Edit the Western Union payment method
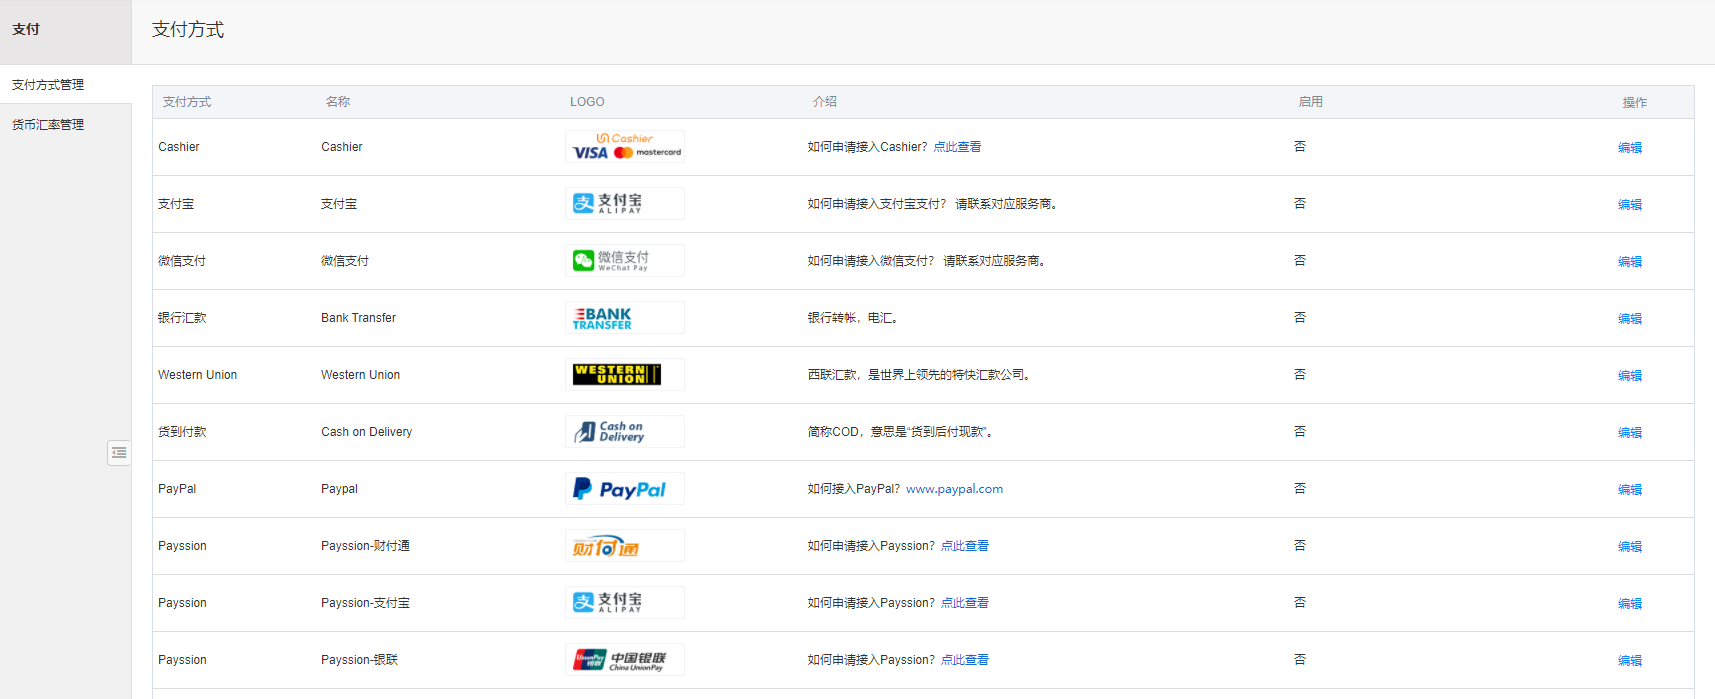The image size is (1715, 699). click(1630, 376)
